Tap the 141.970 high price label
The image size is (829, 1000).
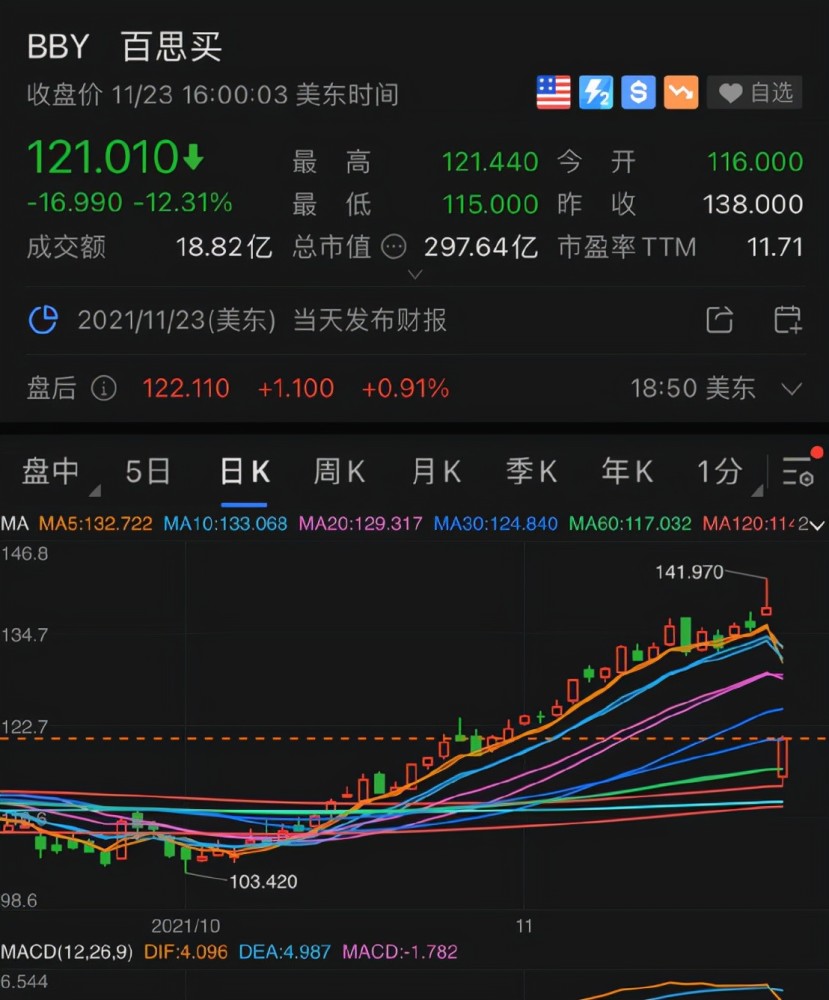click(x=689, y=572)
